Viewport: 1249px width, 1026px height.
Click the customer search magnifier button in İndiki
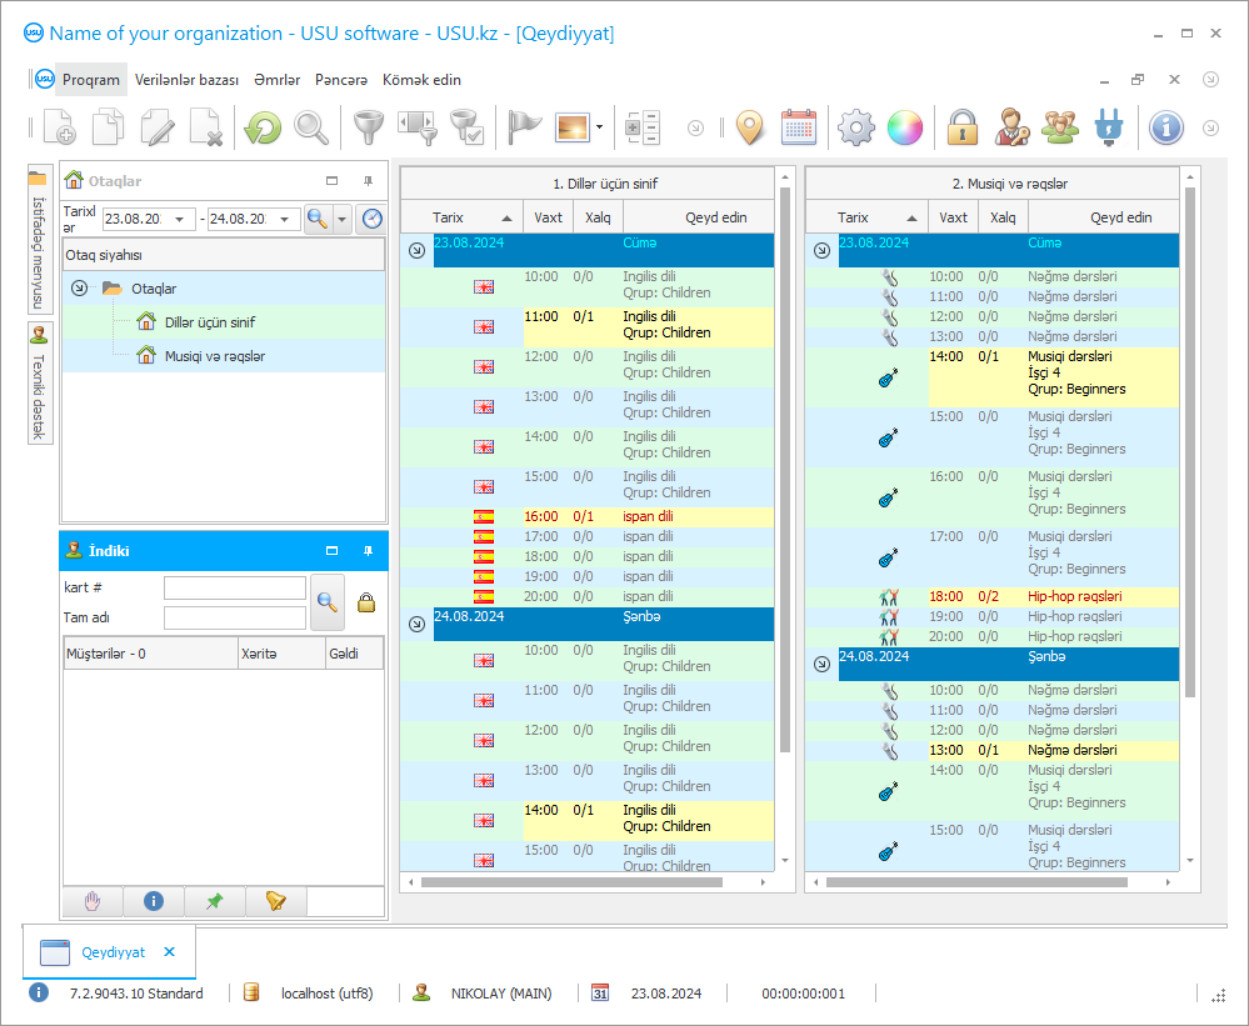tap(327, 602)
